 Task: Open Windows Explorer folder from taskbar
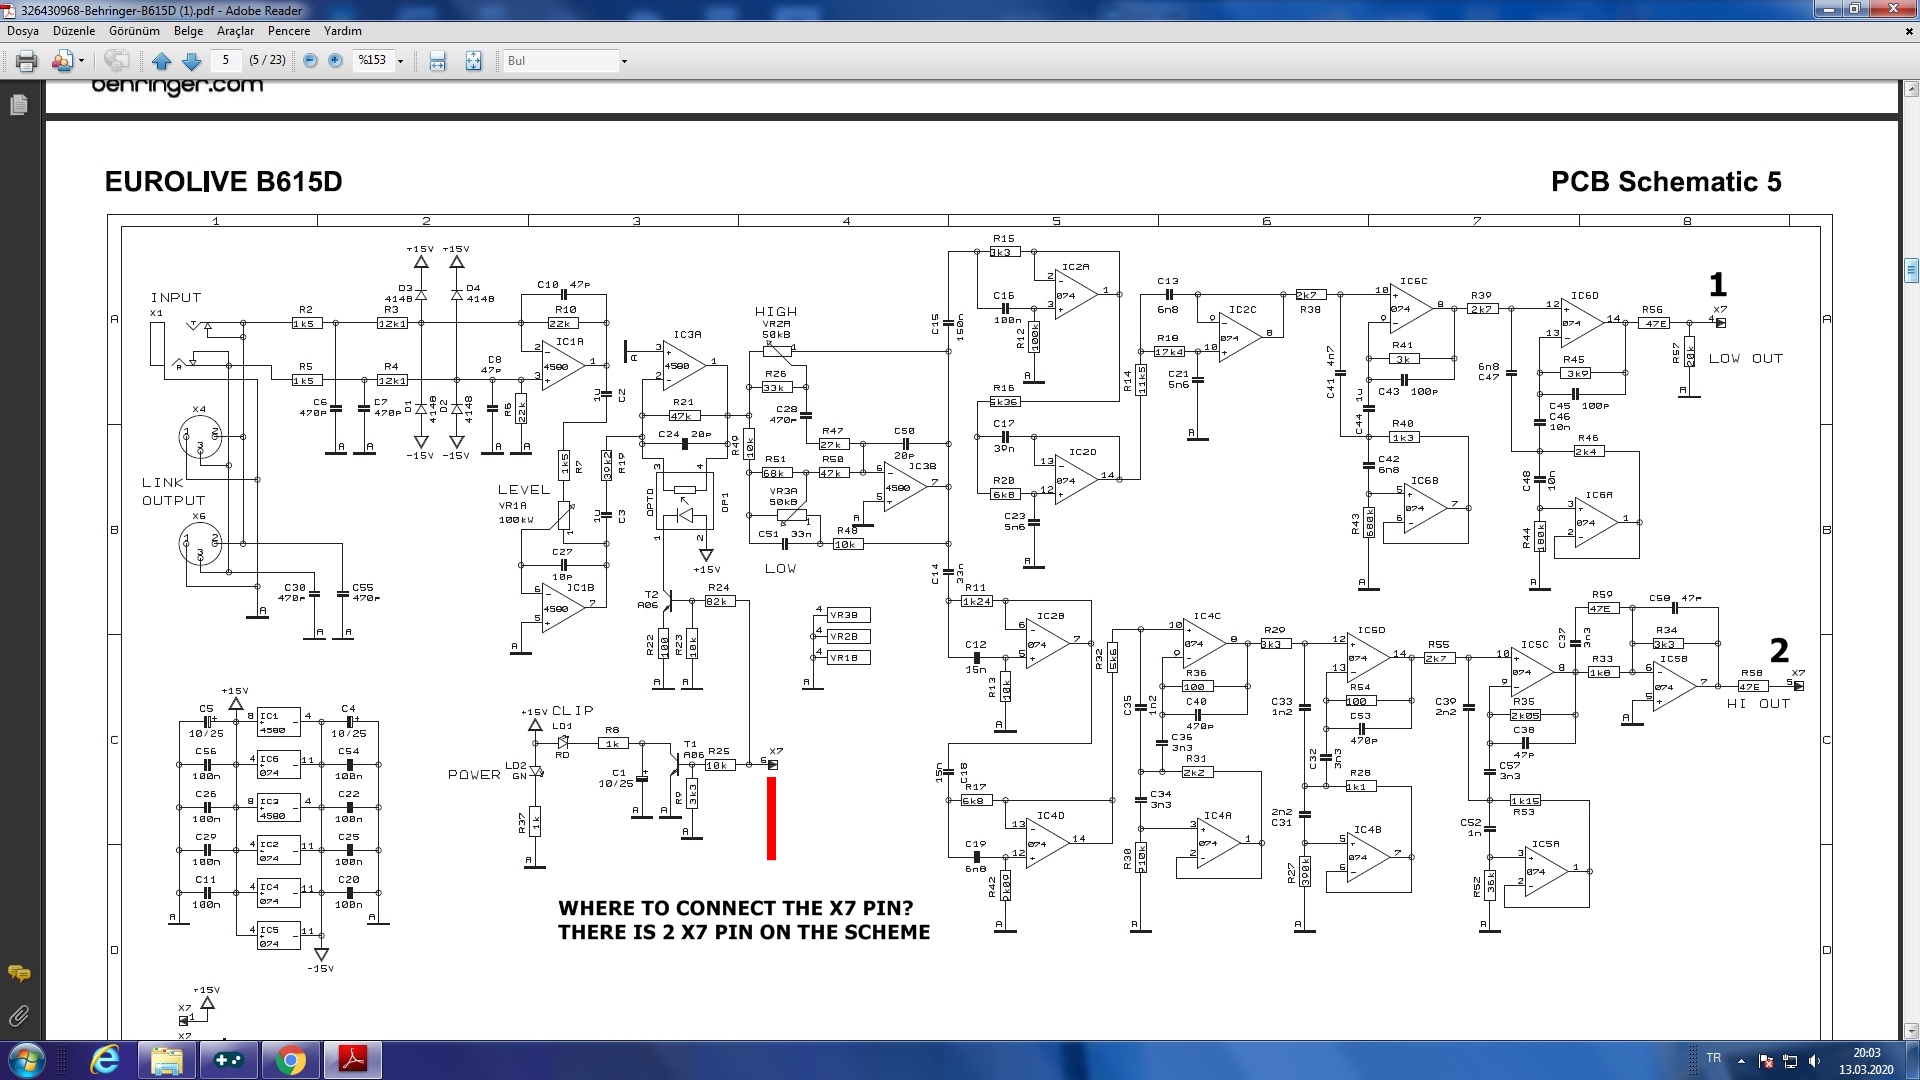(166, 1060)
